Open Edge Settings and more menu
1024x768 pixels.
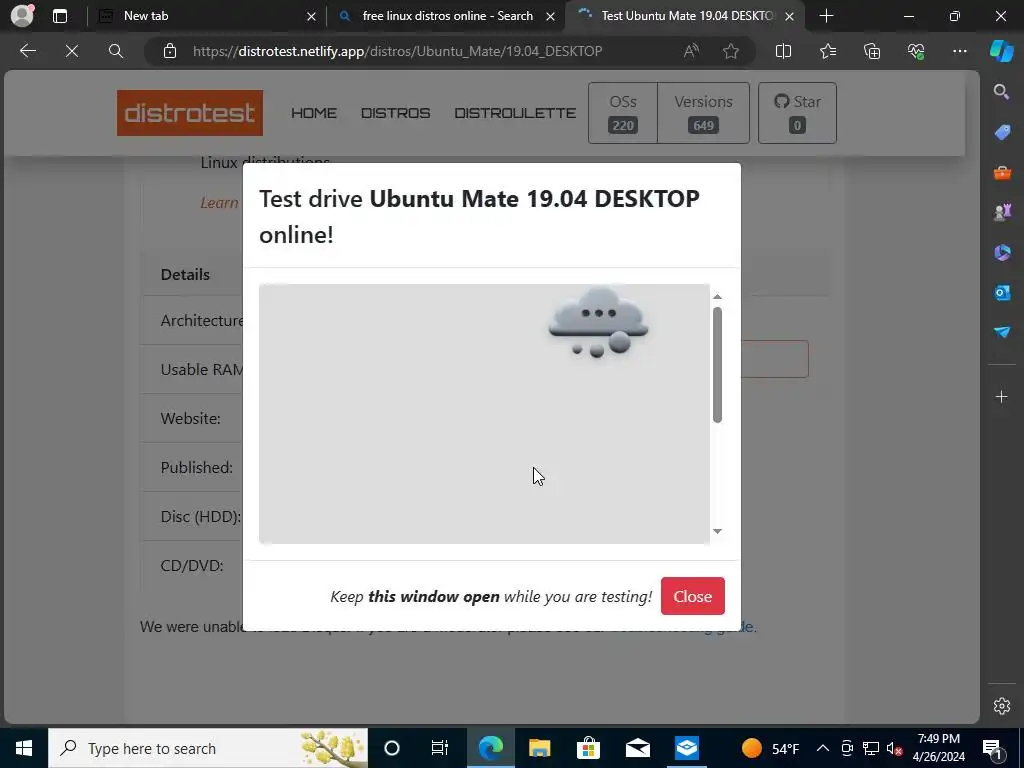(959, 51)
